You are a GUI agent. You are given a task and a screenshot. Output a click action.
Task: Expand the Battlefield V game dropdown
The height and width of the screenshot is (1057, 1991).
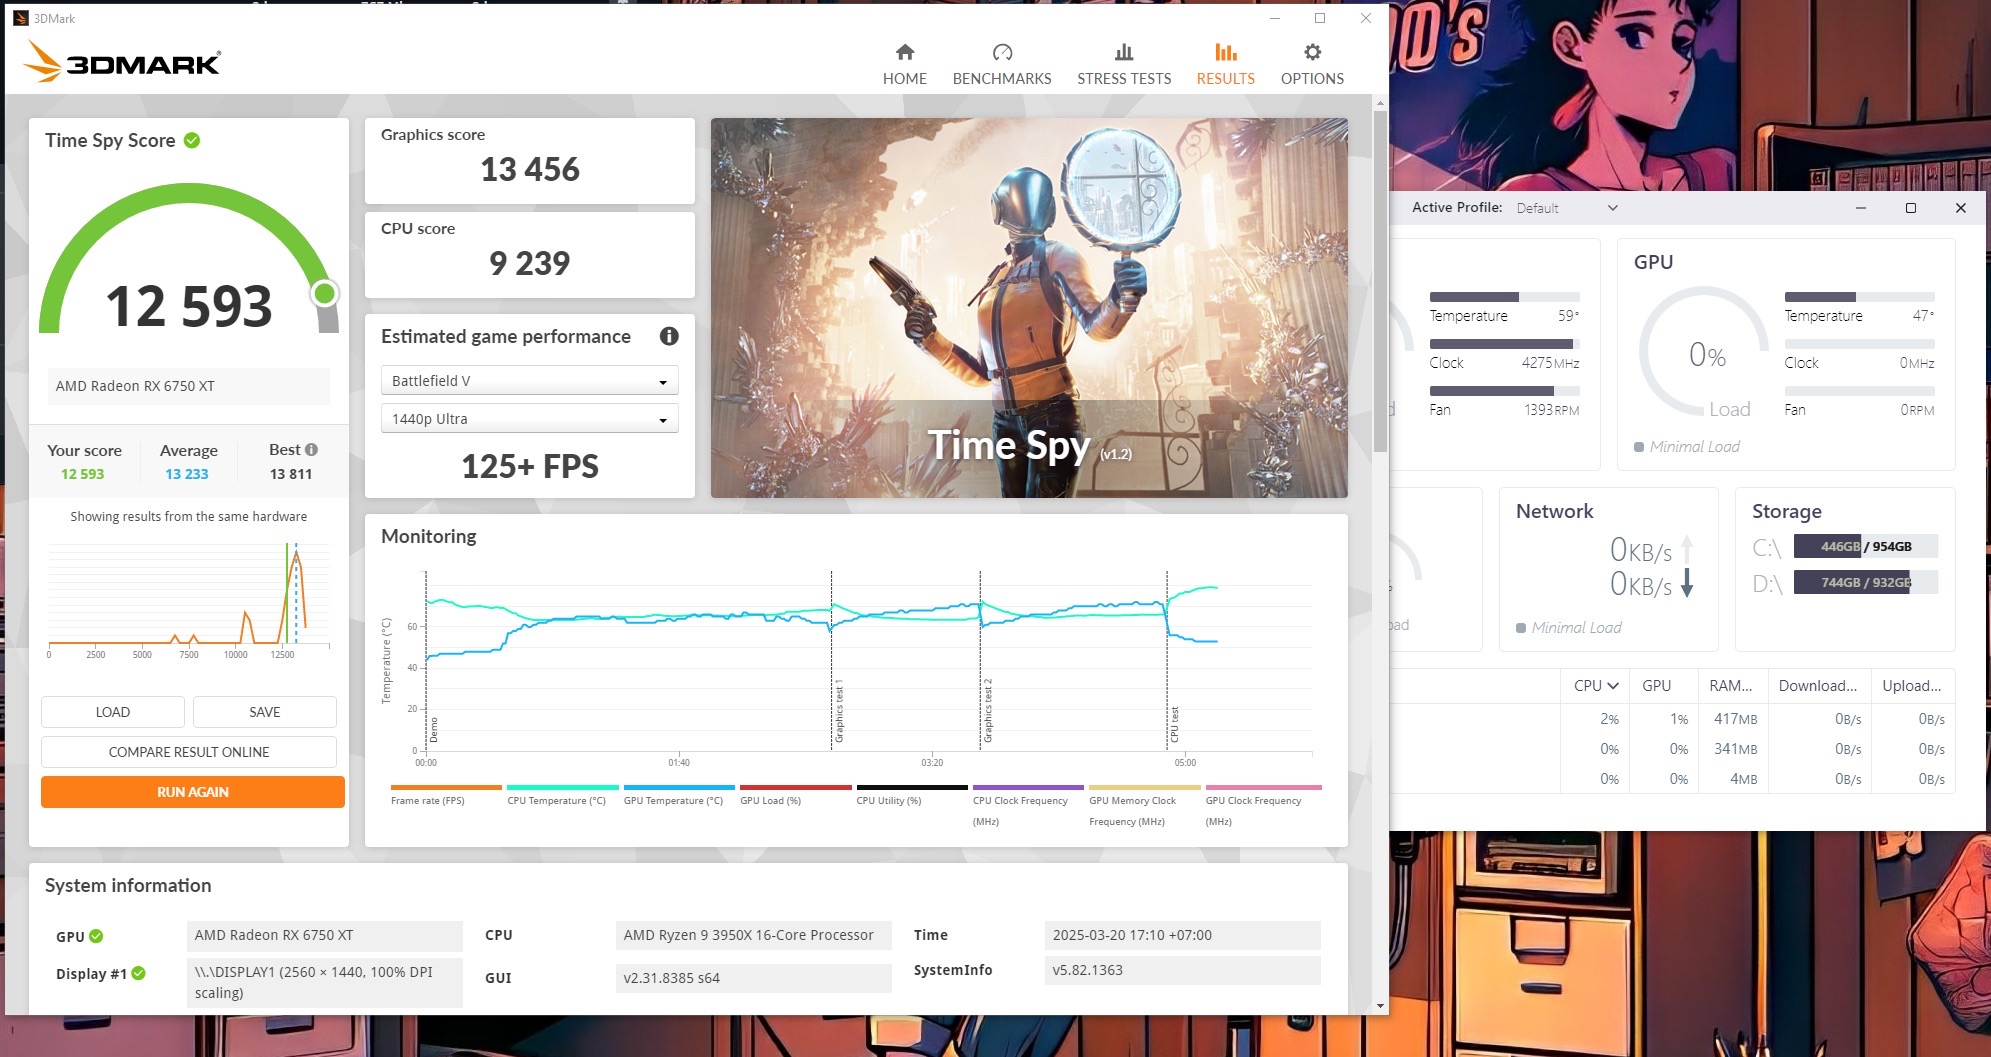tap(529, 381)
